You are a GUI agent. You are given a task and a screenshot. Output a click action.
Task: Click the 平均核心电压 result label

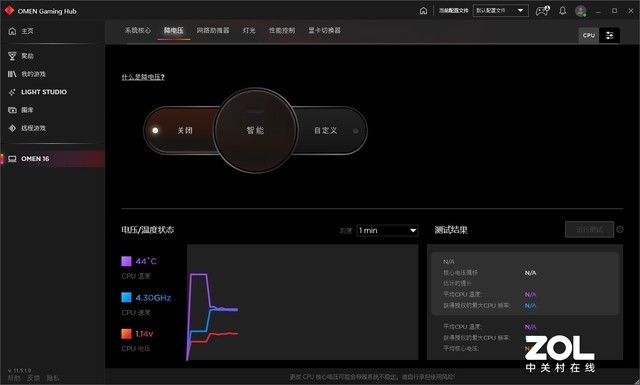click(461, 348)
